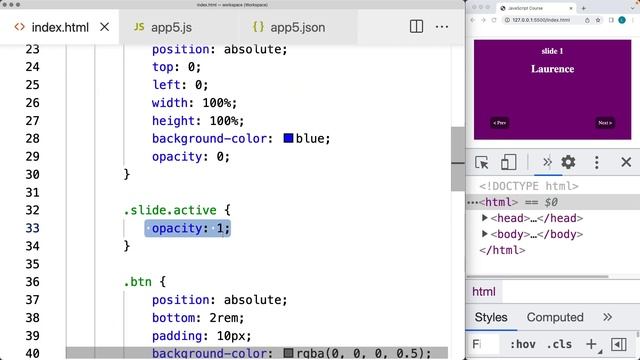Click the browser address bar URL
This screenshot has width=640, height=360.
point(541,20)
